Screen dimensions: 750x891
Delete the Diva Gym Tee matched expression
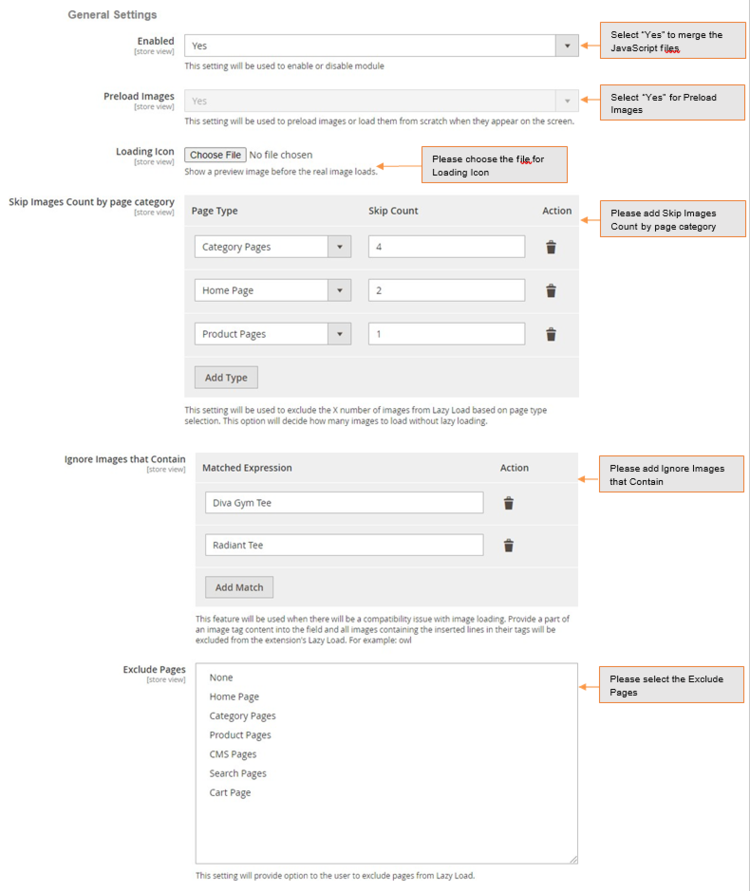point(509,503)
